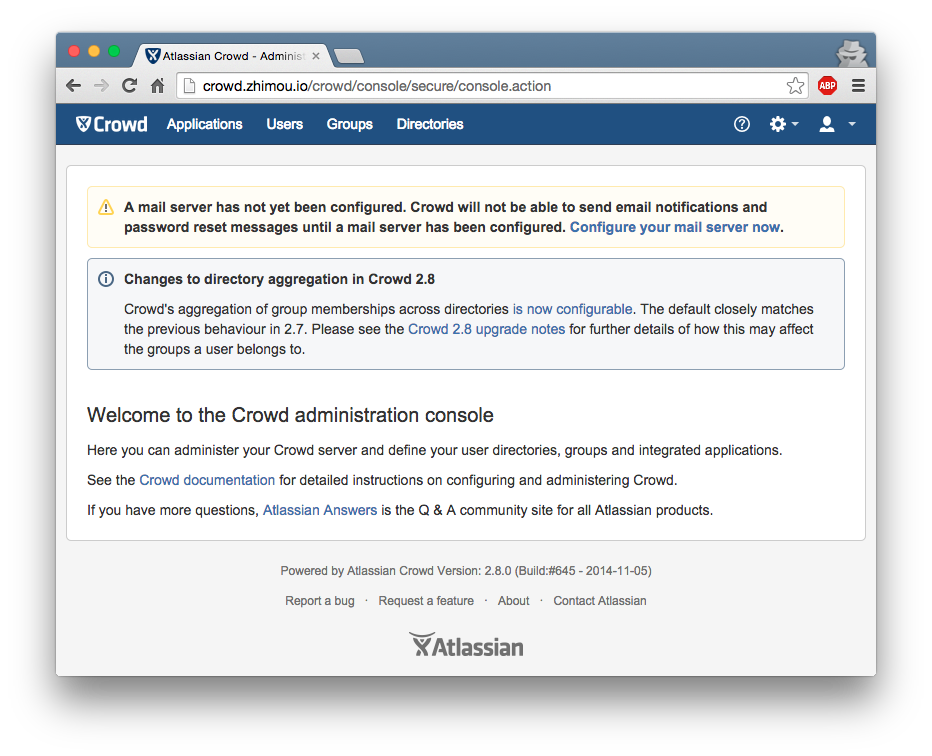The image size is (932, 756).
Task: Open the user profile menu
Action: pos(837,124)
